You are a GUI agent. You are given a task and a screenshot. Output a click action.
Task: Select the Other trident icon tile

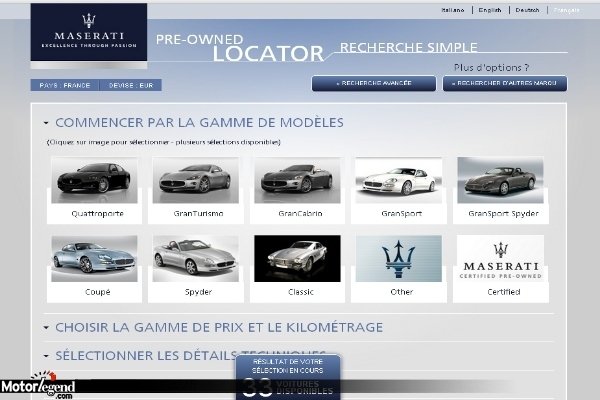click(x=399, y=259)
